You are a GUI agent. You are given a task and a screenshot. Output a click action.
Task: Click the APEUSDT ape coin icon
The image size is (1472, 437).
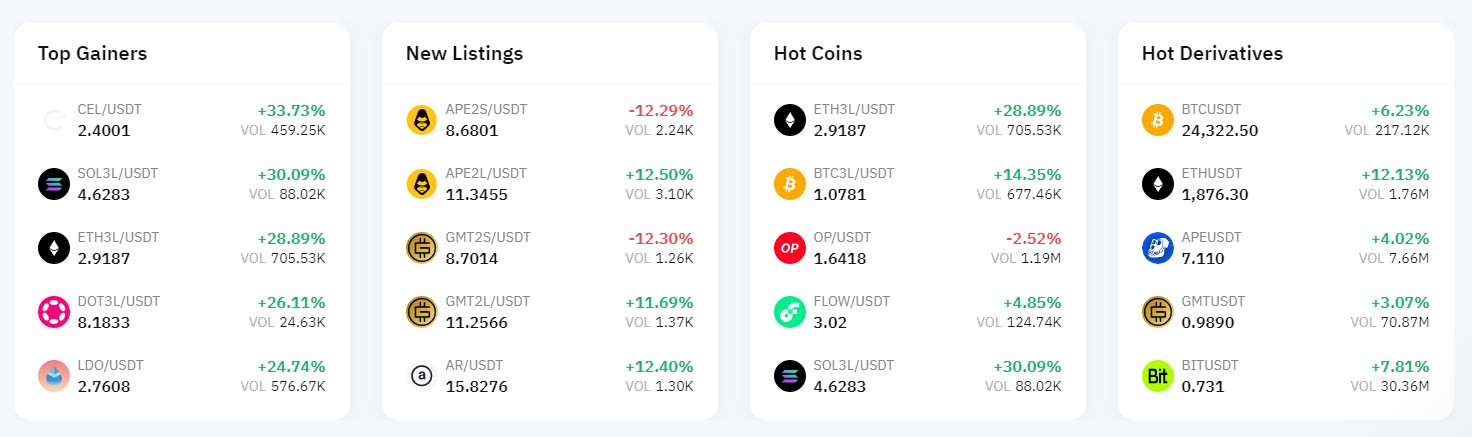point(1158,248)
